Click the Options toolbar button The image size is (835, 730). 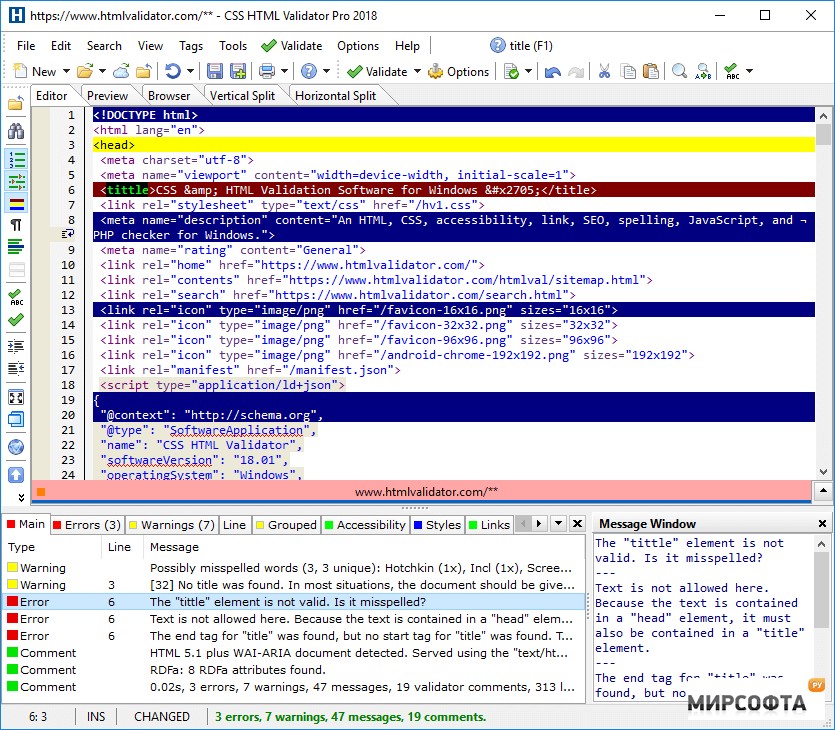coord(459,71)
